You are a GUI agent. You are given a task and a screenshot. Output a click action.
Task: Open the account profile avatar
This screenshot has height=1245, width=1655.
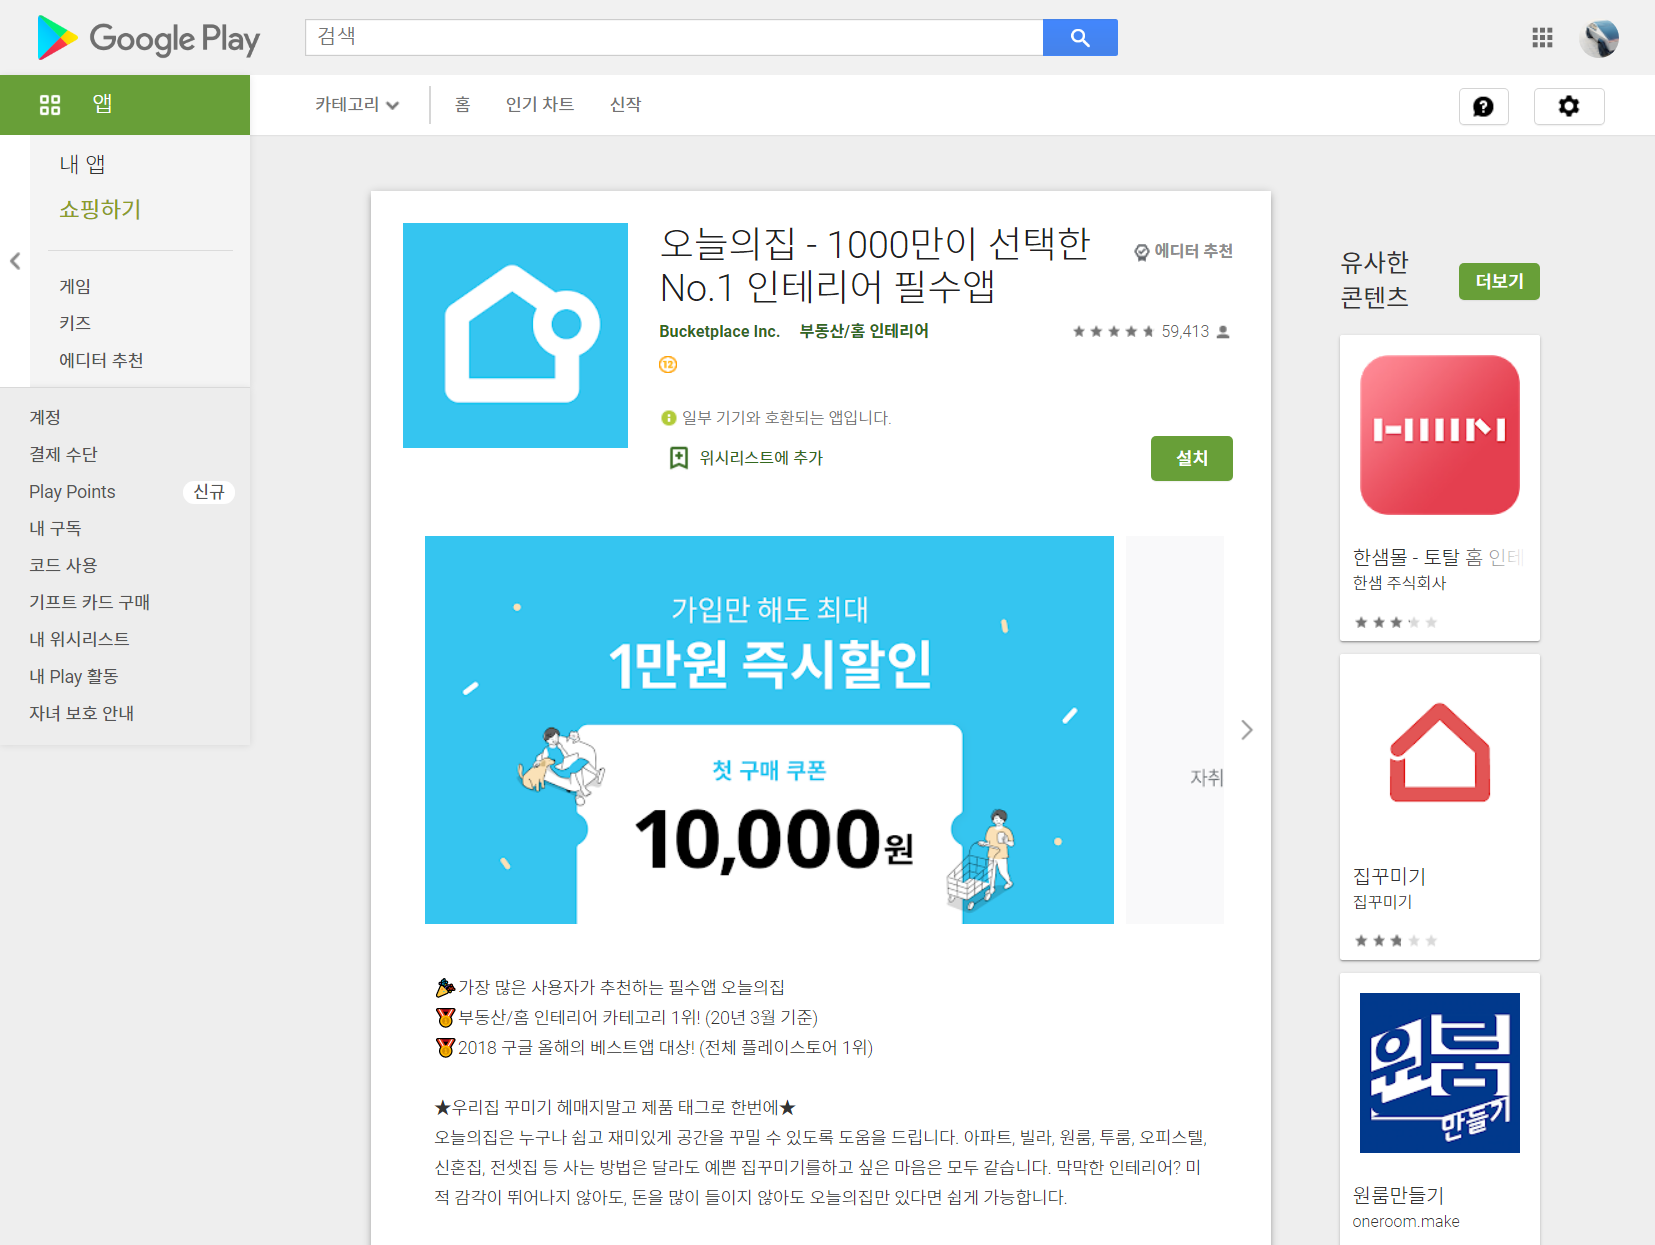tap(1599, 38)
